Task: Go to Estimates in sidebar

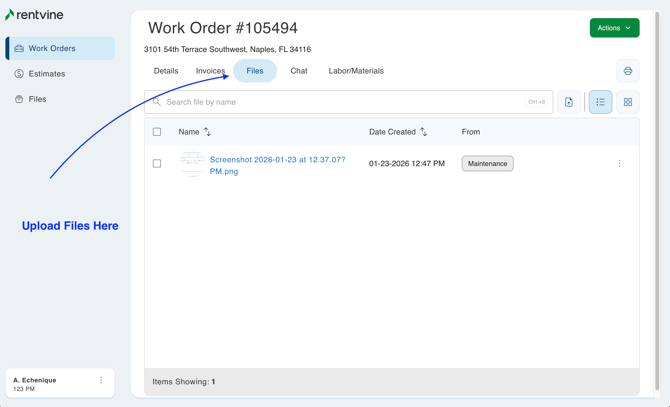Action: 47,74
